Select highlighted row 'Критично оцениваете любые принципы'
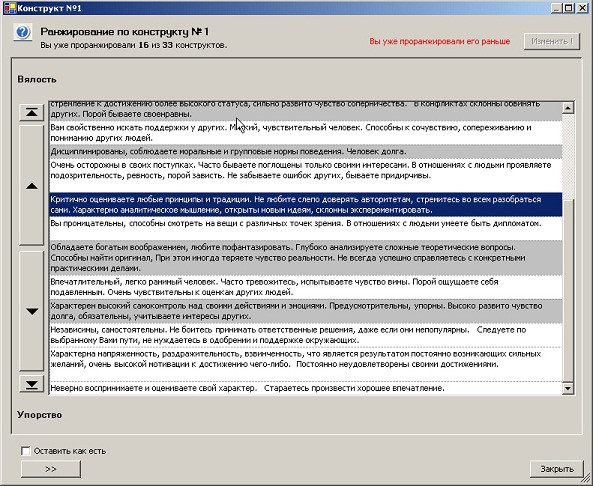The image size is (593, 486). (x=306, y=205)
